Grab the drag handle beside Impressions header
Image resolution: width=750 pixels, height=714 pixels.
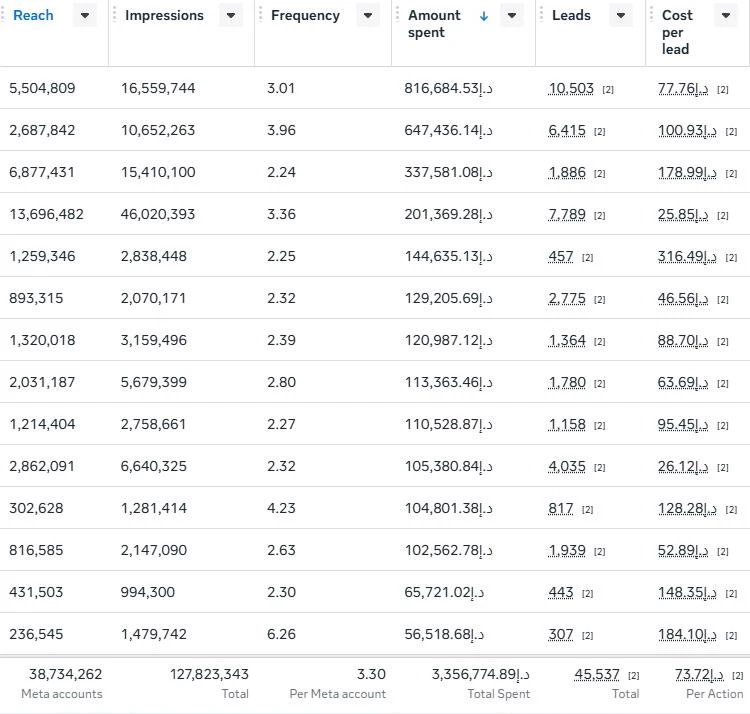[x=114, y=15]
